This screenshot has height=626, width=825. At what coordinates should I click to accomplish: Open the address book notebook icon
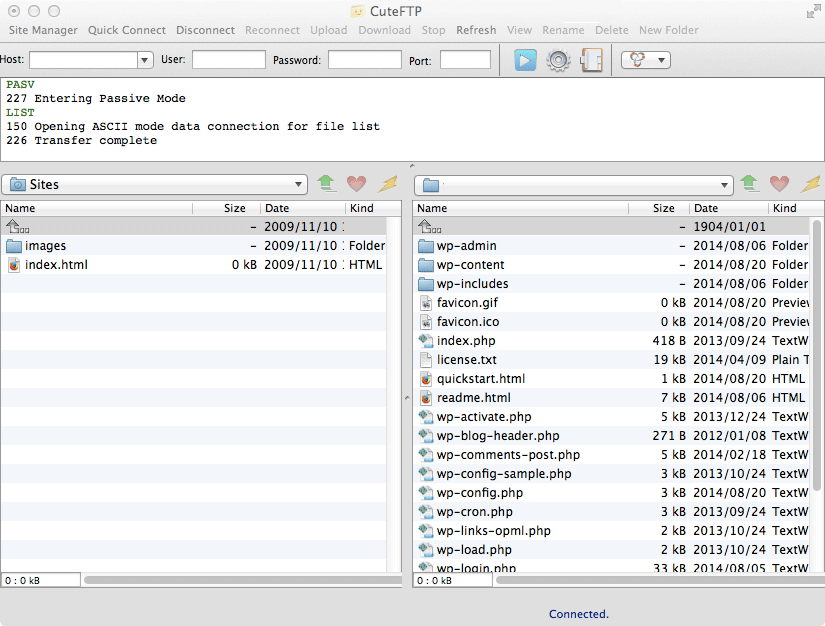tap(591, 60)
